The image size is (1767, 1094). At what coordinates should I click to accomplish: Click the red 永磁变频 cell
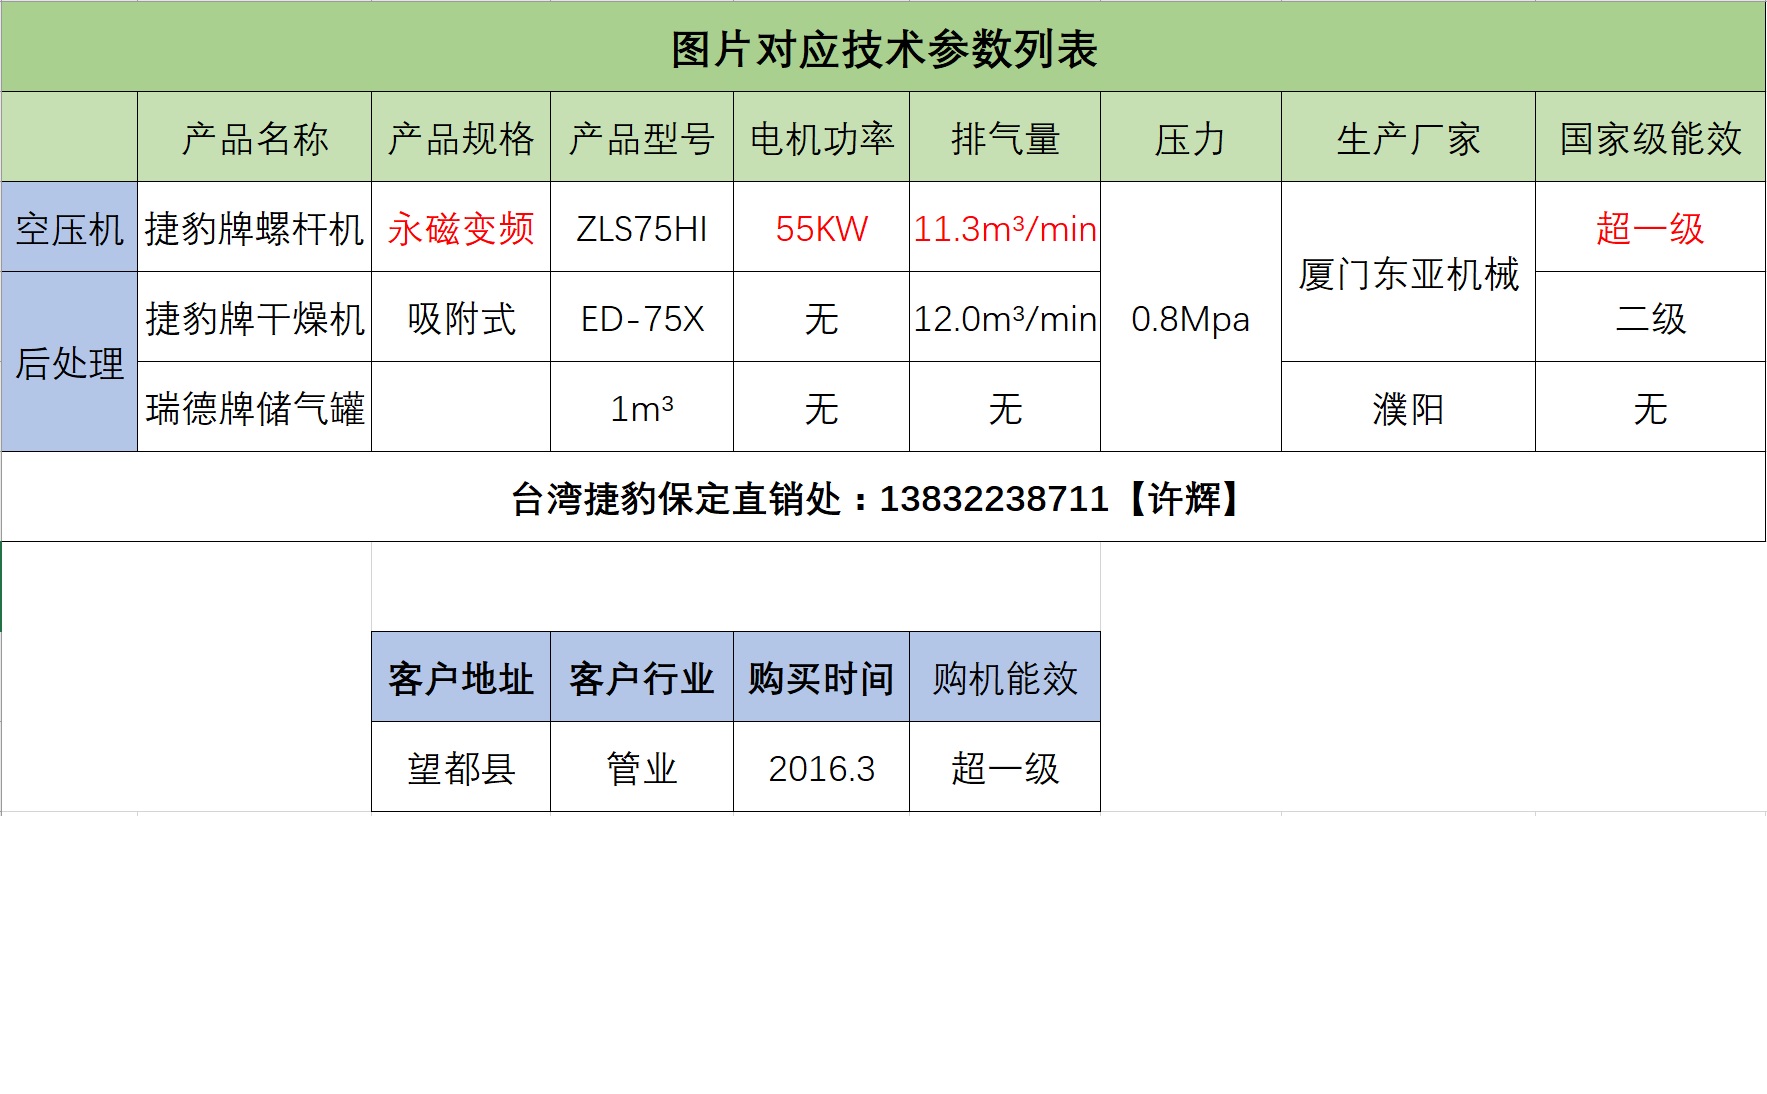point(461,228)
